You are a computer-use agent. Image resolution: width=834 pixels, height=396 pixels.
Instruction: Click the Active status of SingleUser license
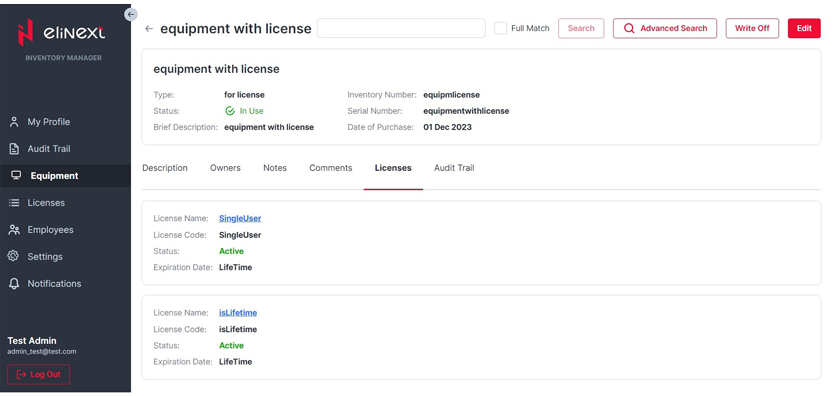[x=231, y=251]
